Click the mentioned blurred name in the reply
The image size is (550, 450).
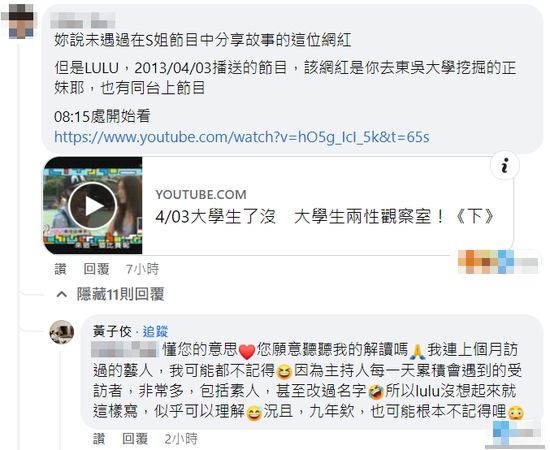124,349
